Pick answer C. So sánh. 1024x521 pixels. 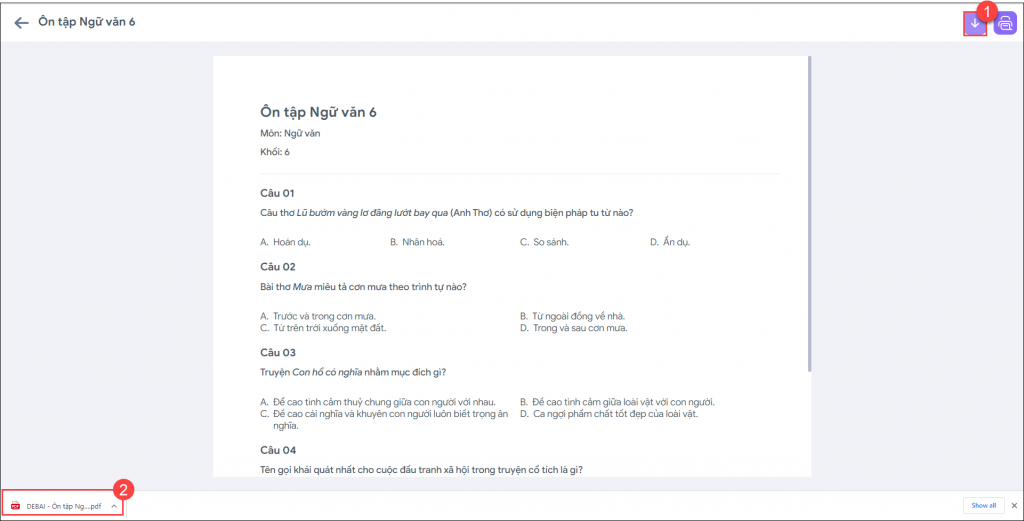544,242
